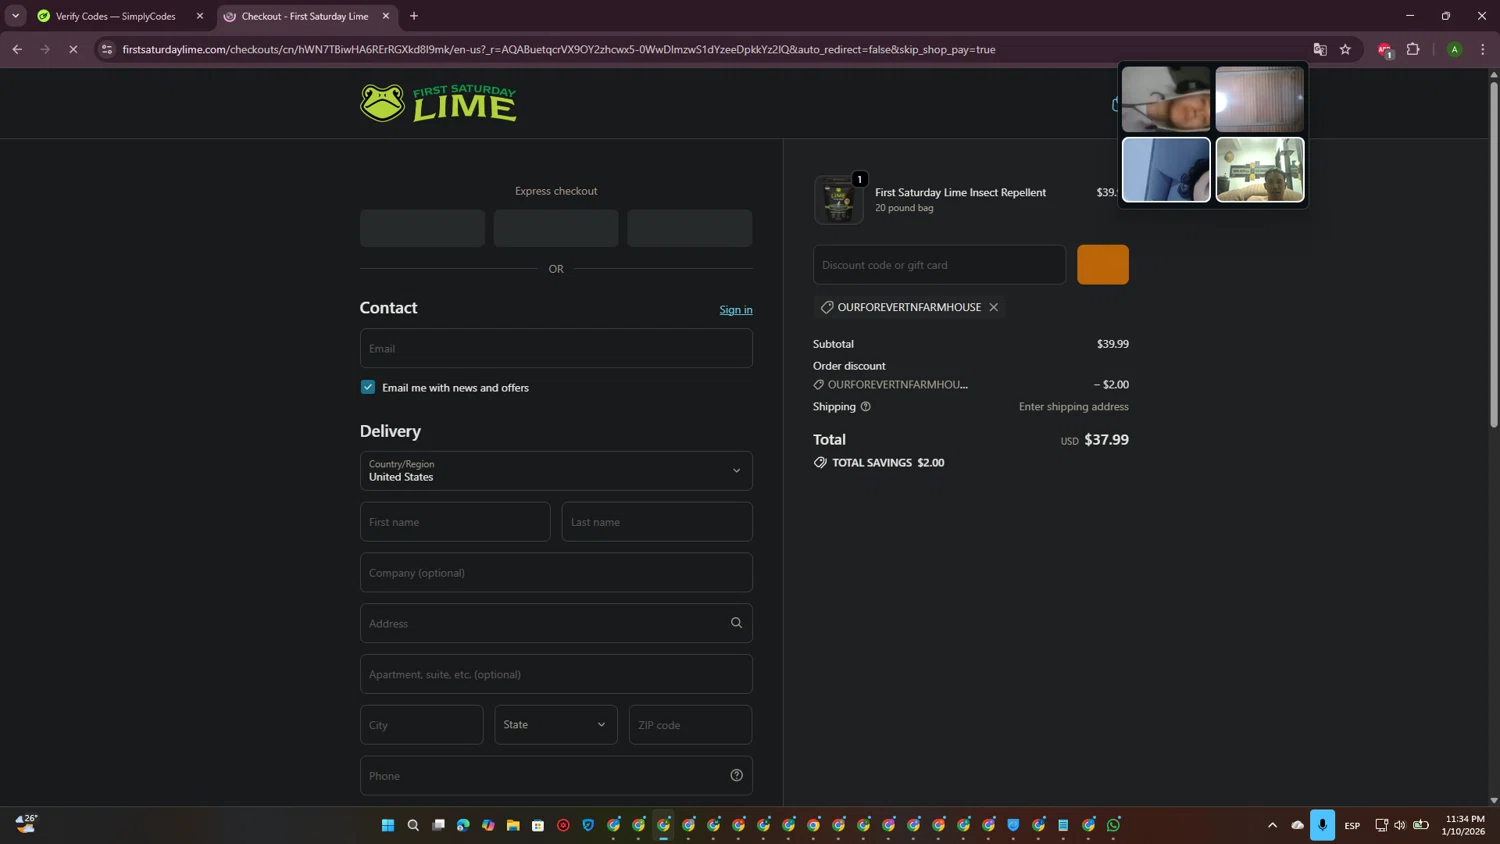The image size is (1500, 844).
Task: Open the ESP language switcher
Action: (1352, 825)
